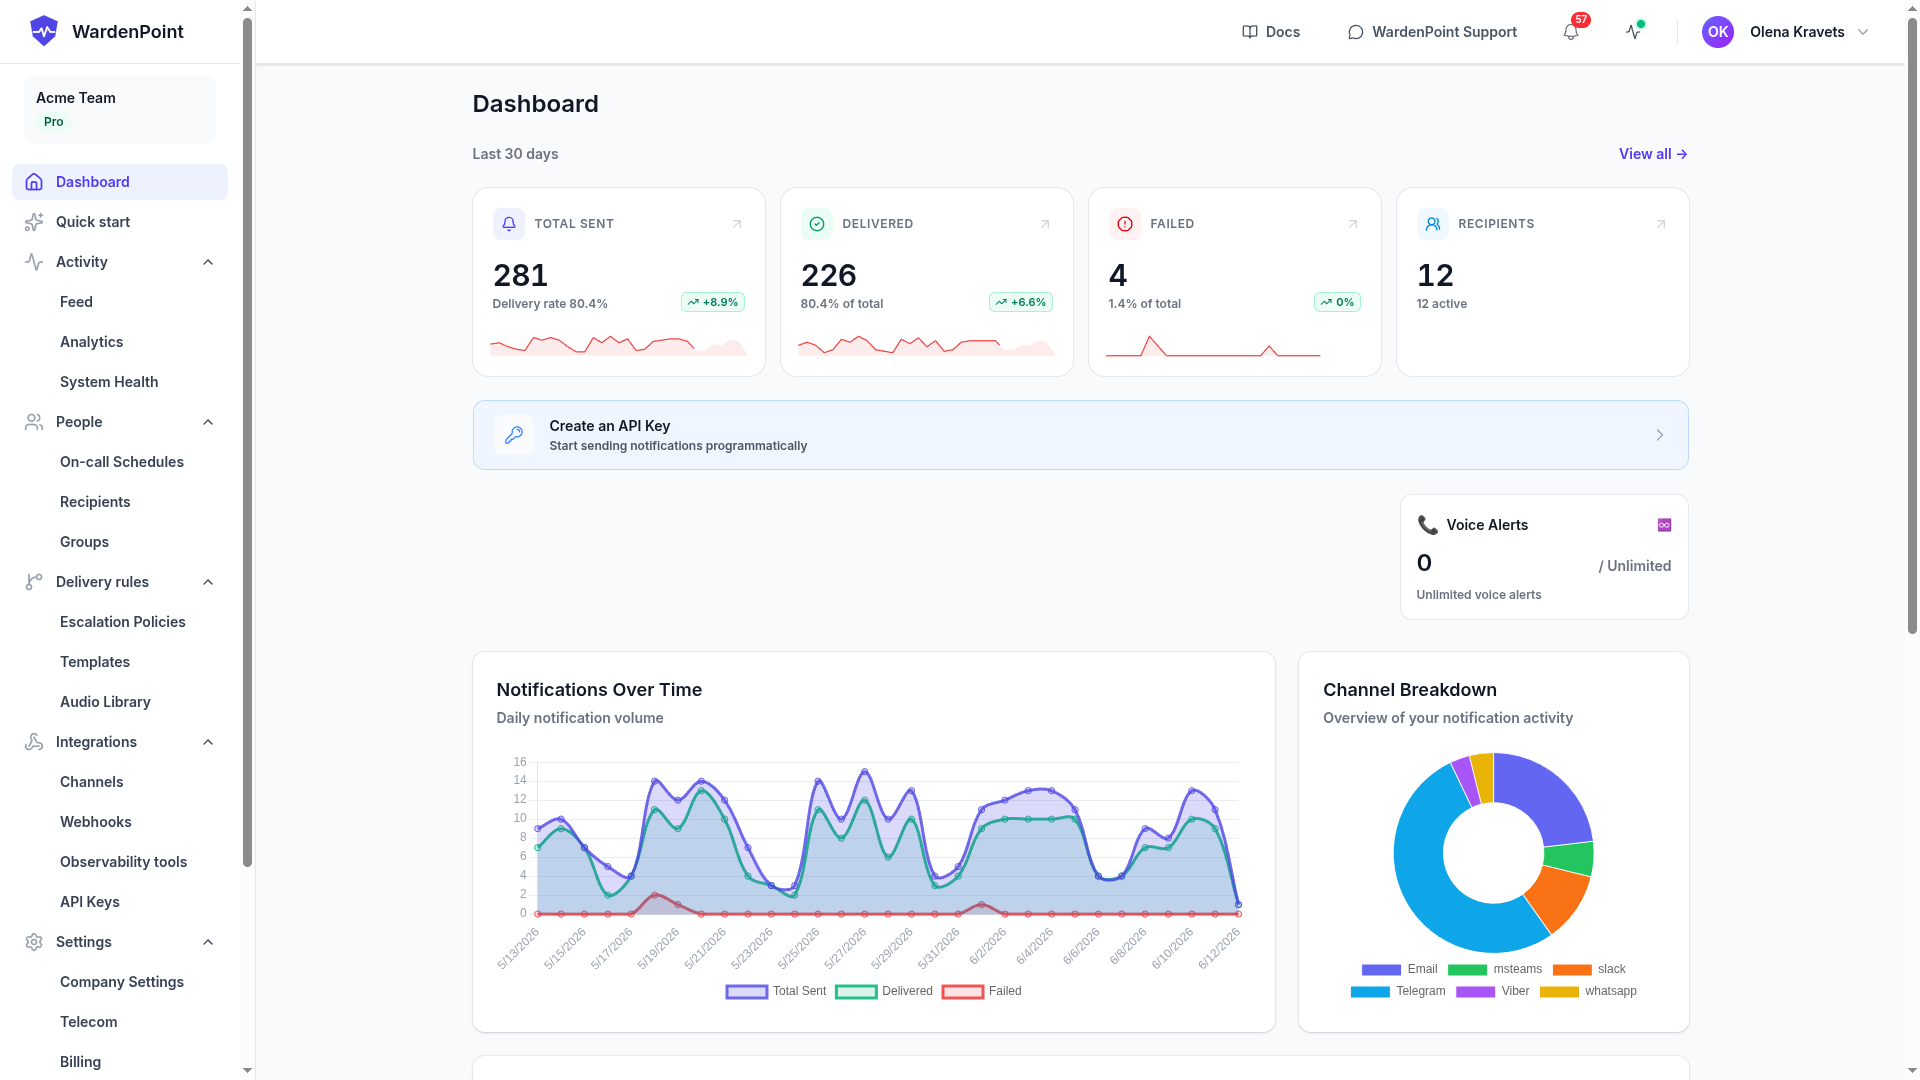The width and height of the screenshot is (1920, 1080).
Task: Toggle Delivered series in chart legend
Action: point(884,991)
